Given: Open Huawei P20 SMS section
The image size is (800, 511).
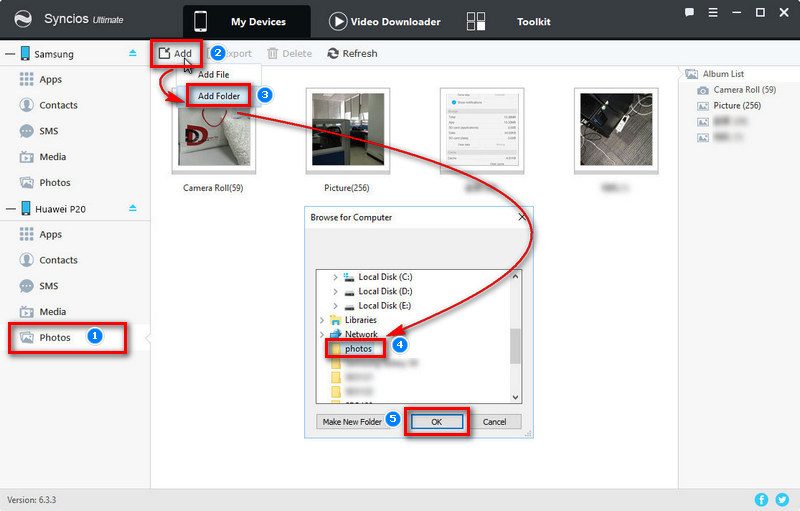Looking at the screenshot, I should 48,286.
